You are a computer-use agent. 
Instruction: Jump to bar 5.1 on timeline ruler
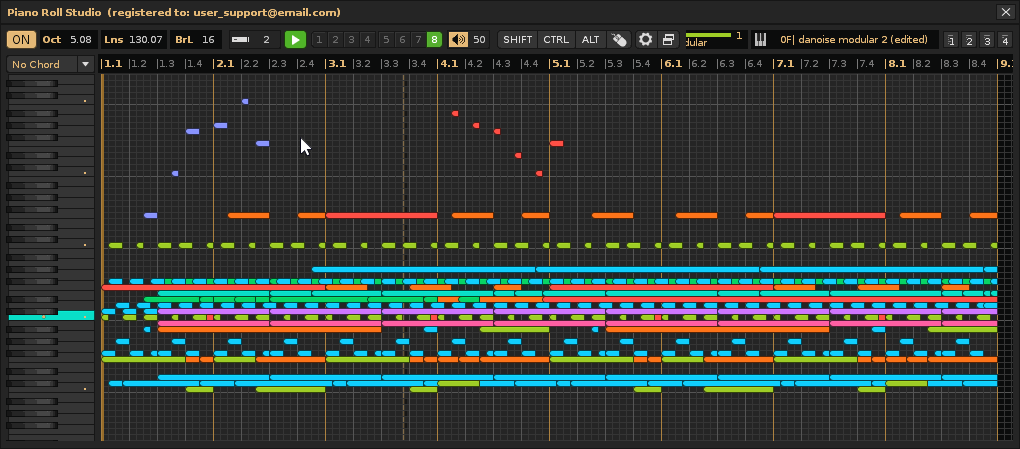click(x=560, y=63)
